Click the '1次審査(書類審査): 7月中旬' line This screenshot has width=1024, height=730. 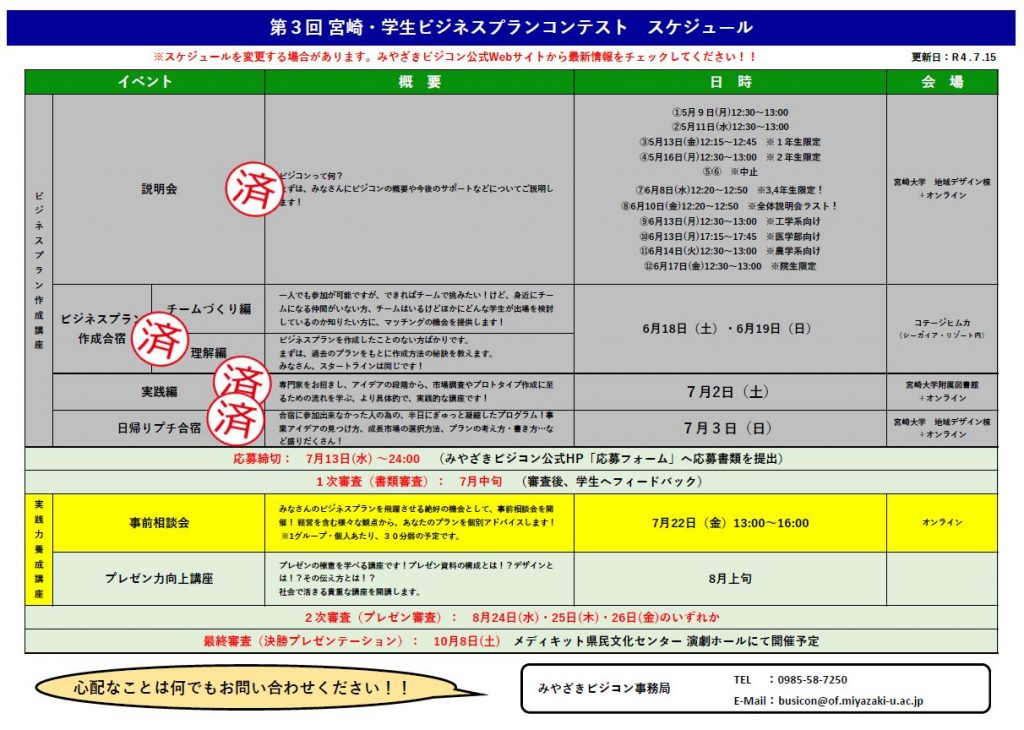(409, 482)
